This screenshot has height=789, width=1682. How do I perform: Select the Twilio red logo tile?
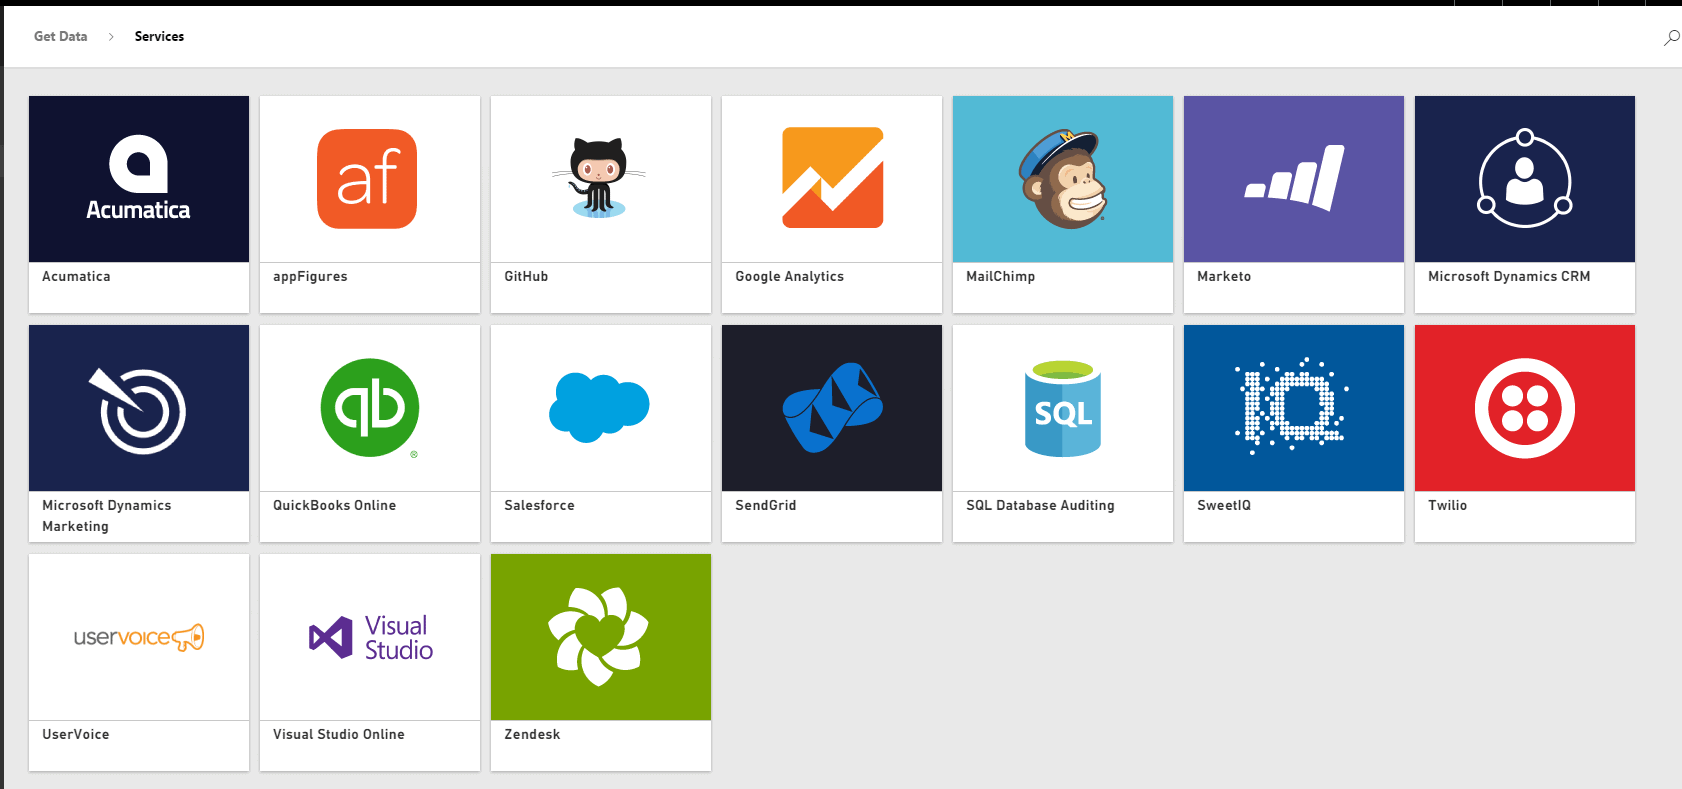point(1524,408)
